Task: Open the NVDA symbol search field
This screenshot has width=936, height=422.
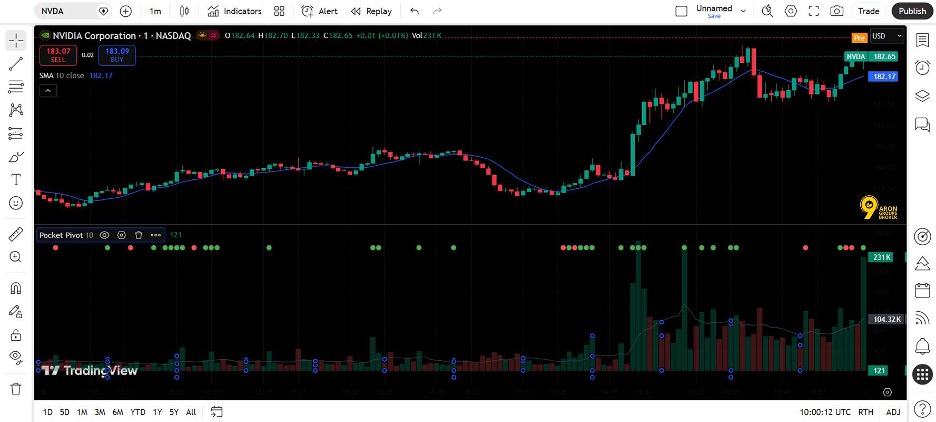Action: [x=72, y=11]
